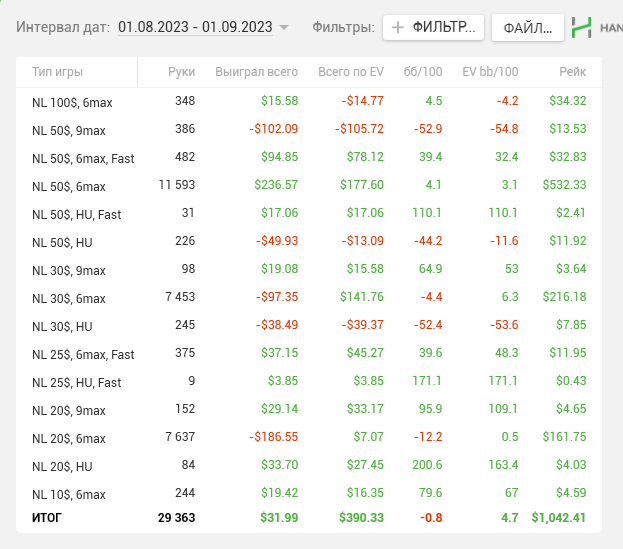This screenshot has width=623, height=549.
Task: Sort by EV bb/100 column header
Action: [490, 72]
